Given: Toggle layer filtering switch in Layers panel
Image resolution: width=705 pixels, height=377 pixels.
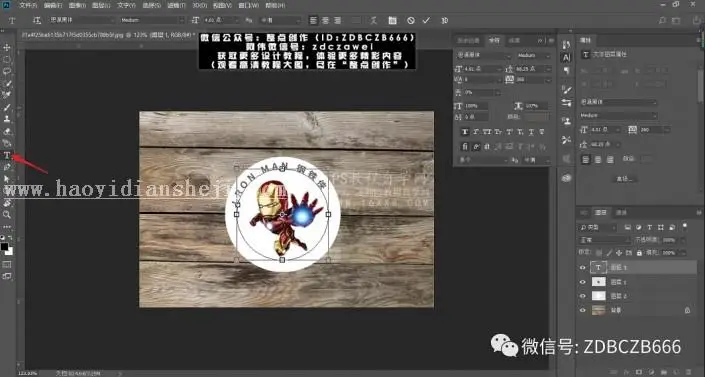Looking at the screenshot, I should 684,226.
